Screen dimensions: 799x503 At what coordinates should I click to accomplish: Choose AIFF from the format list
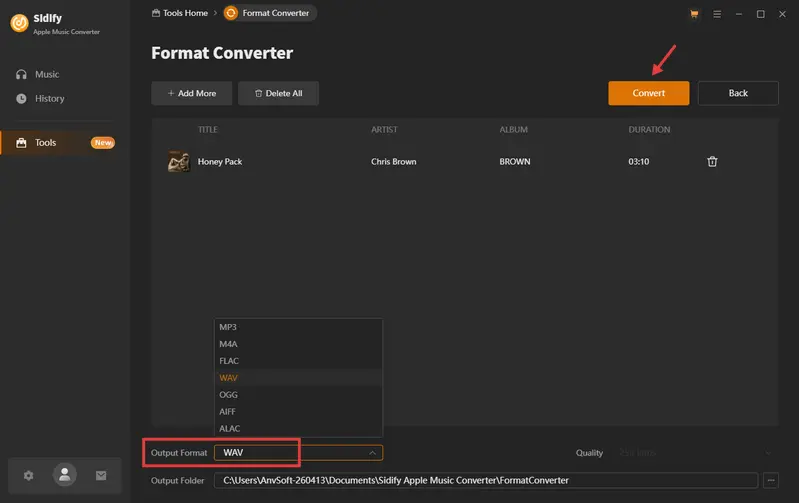(x=299, y=411)
